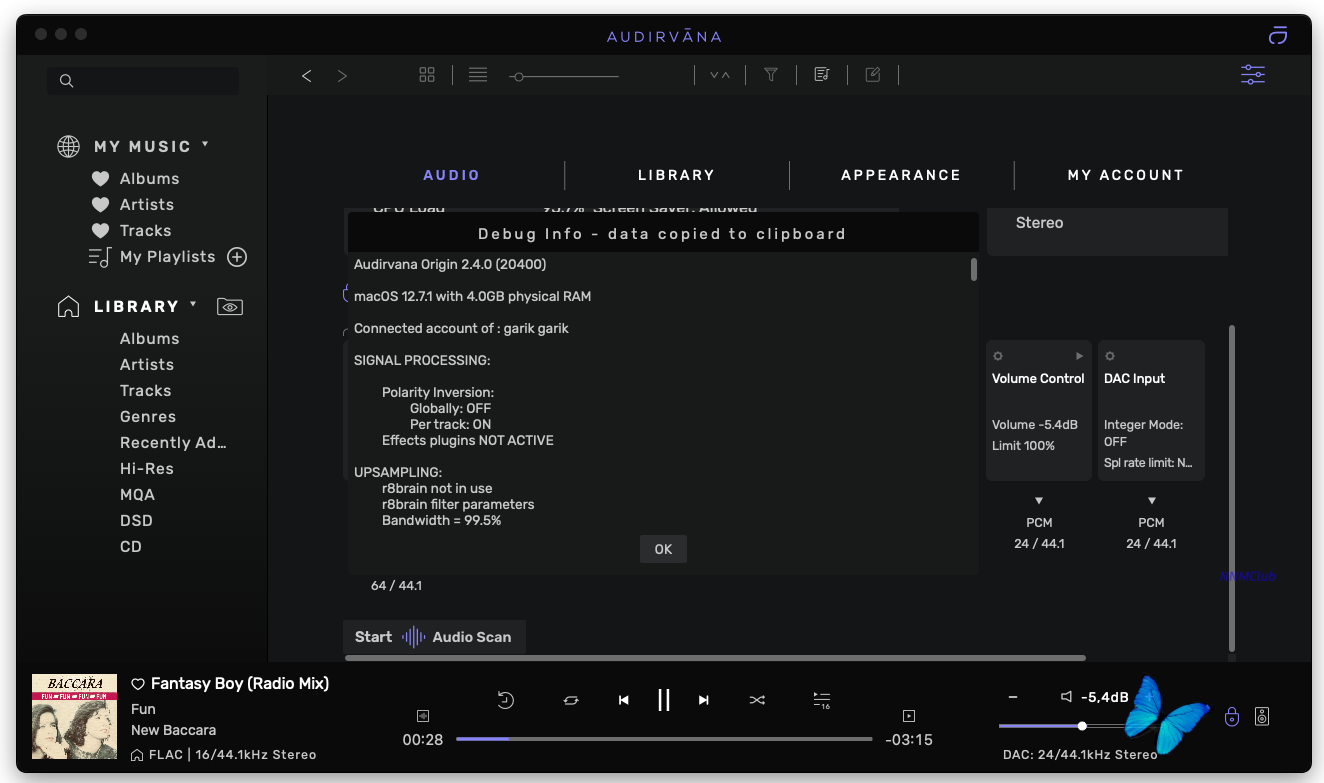
Task: Mute audio via speaker icon near -5,4dB
Action: [1067, 697]
